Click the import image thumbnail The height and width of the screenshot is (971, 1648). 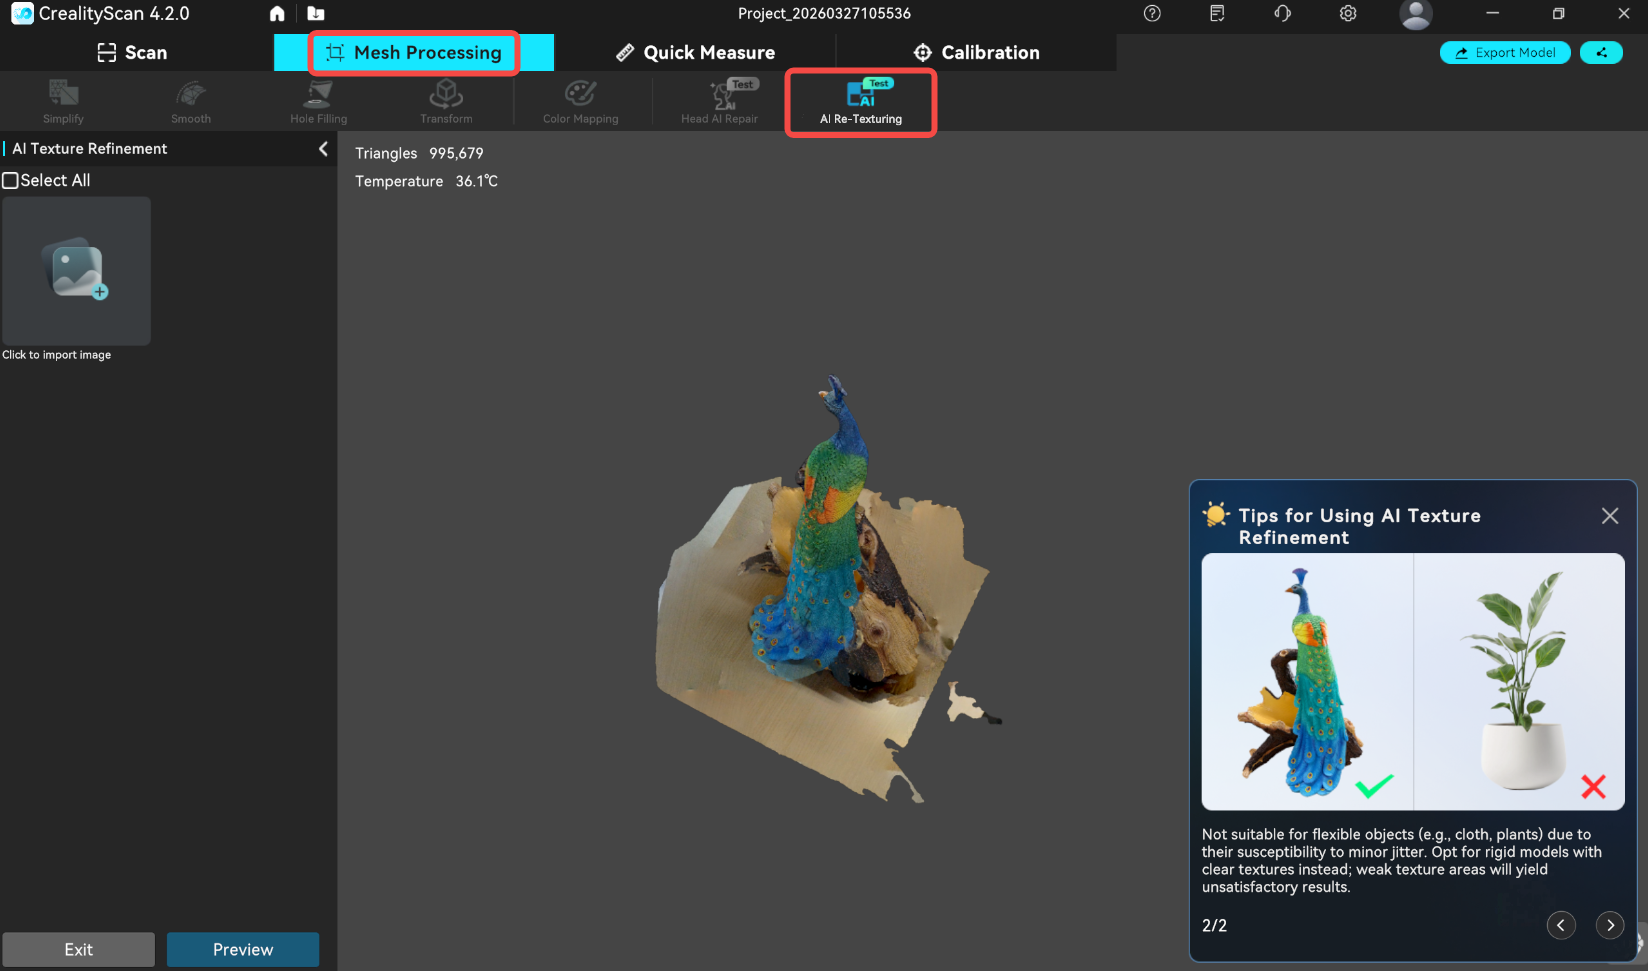pyautogui.click(x=77, y=271)
